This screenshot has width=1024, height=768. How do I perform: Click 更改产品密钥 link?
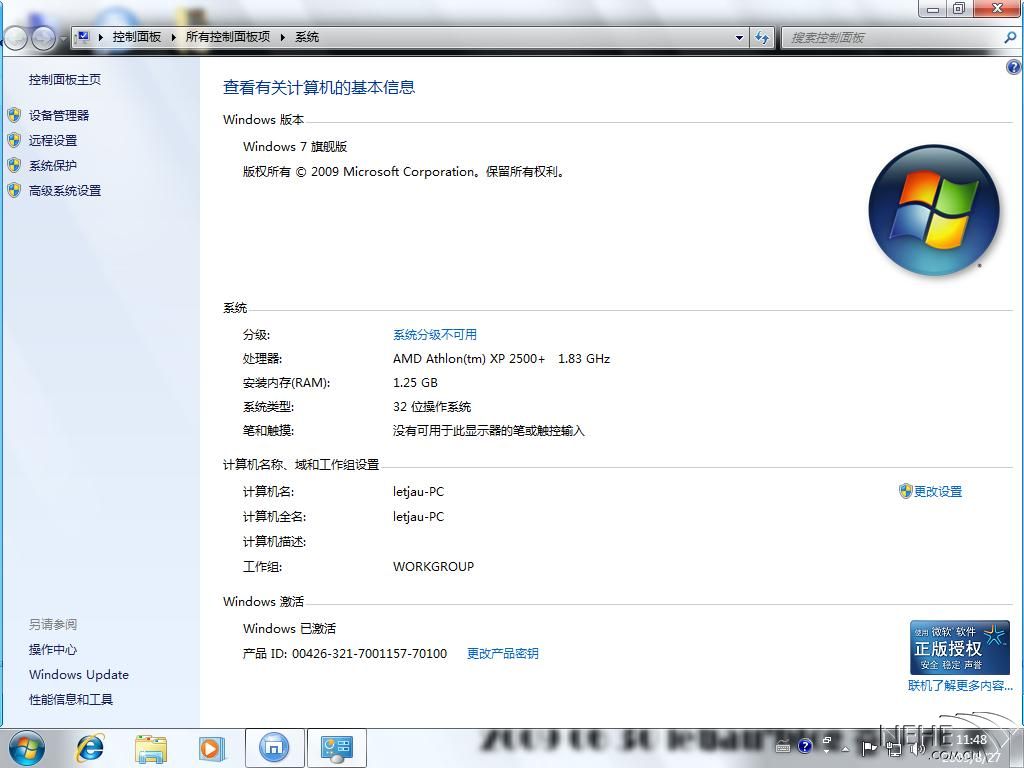(503, 654)
